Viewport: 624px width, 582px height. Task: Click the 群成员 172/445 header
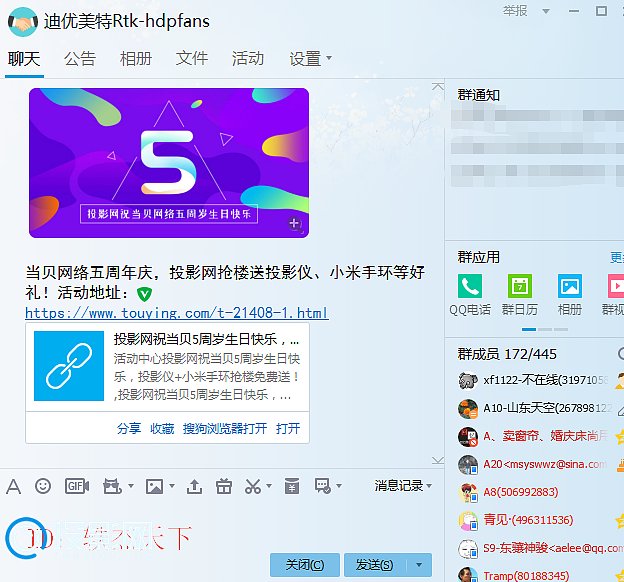point(507,354)
